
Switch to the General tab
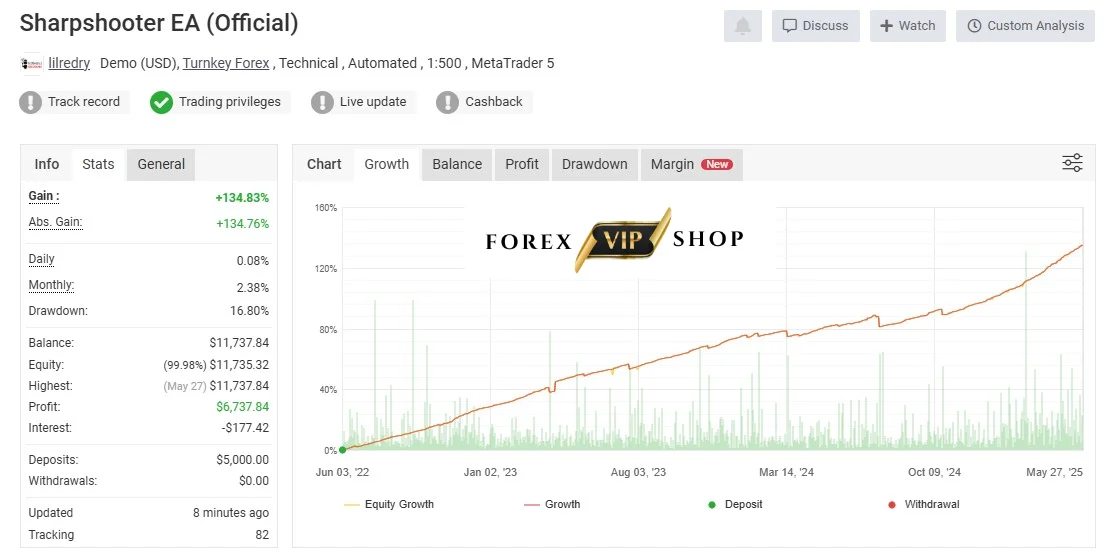coord(161,164)
